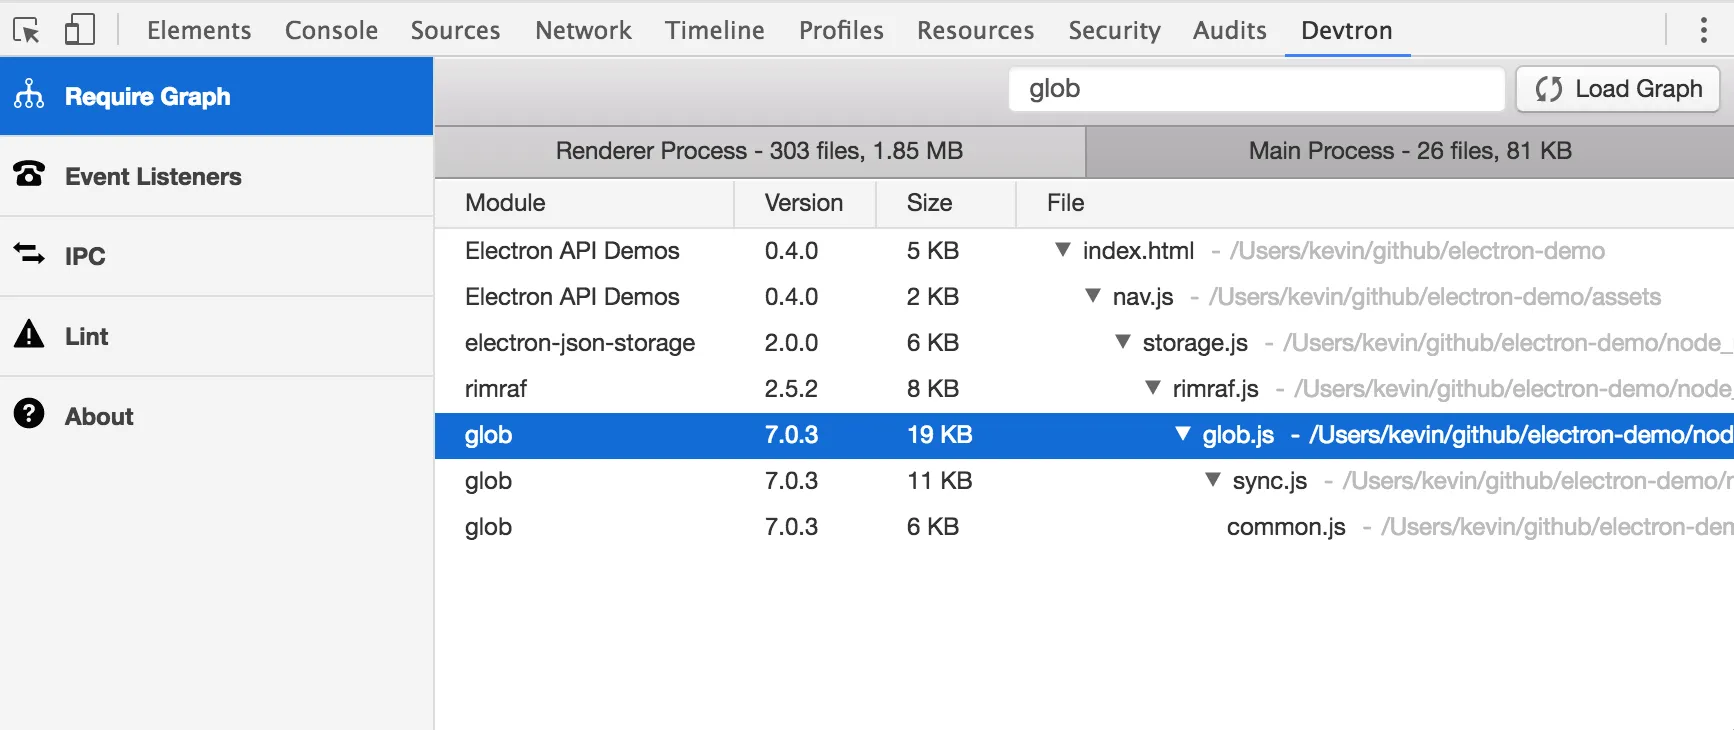Screen dimensions: 1734x730
Task: Toggle the device mode icon
Action: tap(79, 30)
